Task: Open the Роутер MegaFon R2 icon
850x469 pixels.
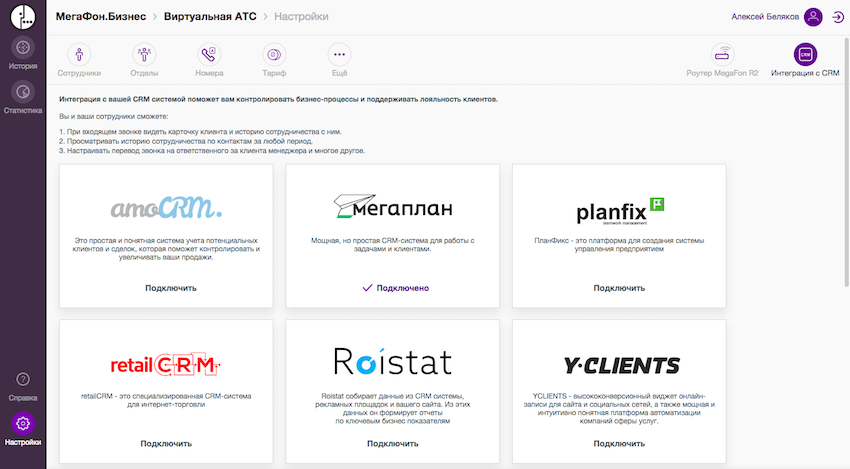Action: 723,55
